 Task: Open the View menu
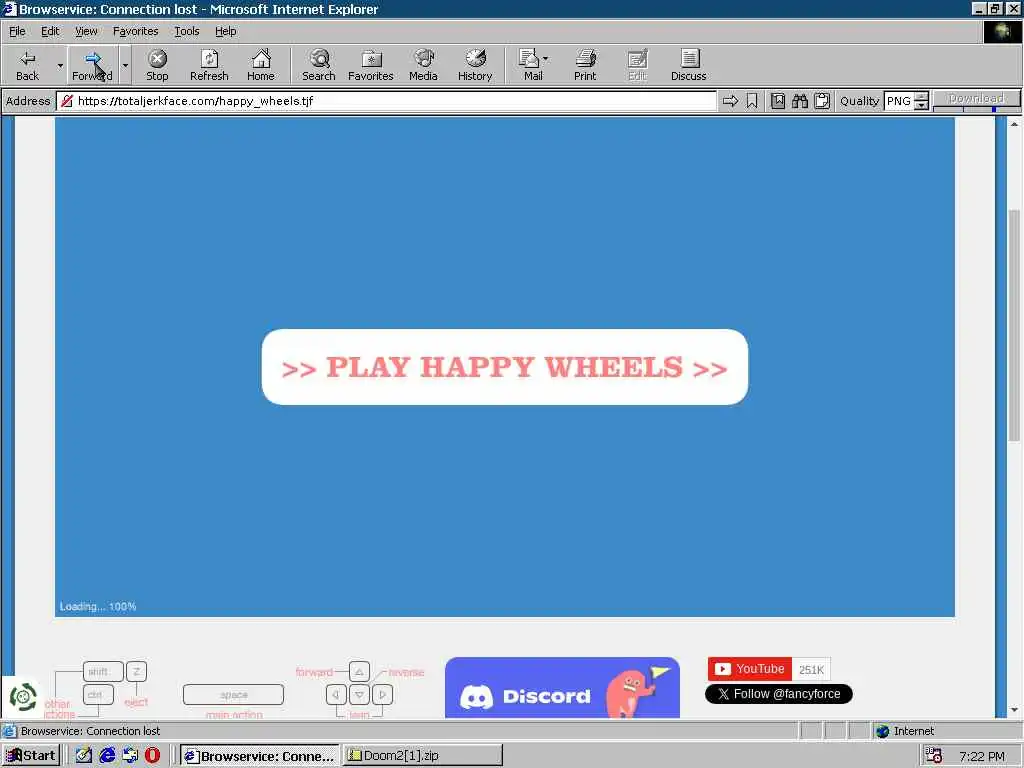[86, 31]
